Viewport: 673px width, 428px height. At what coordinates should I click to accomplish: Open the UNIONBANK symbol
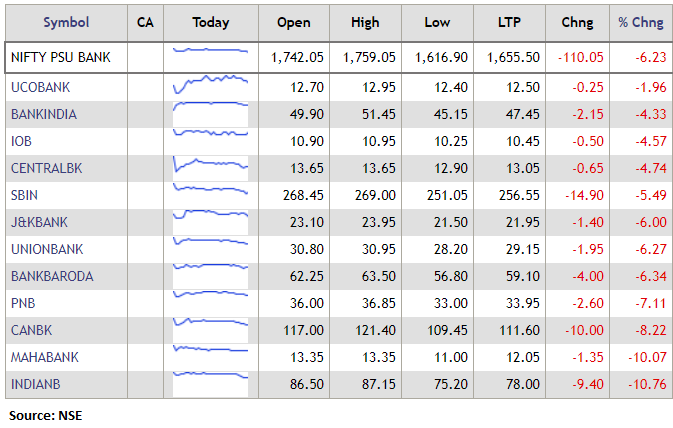click(x=46, y=249)
